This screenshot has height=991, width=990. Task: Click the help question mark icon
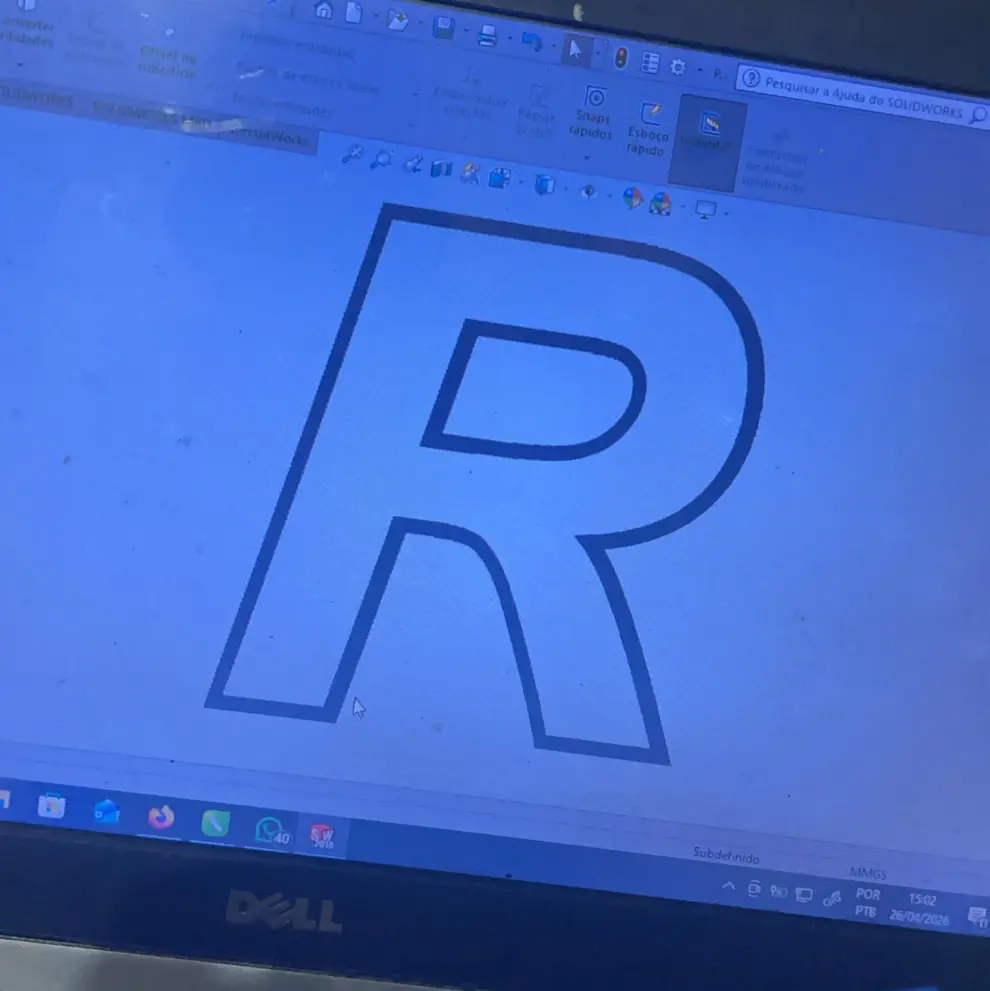click(750, 78)
